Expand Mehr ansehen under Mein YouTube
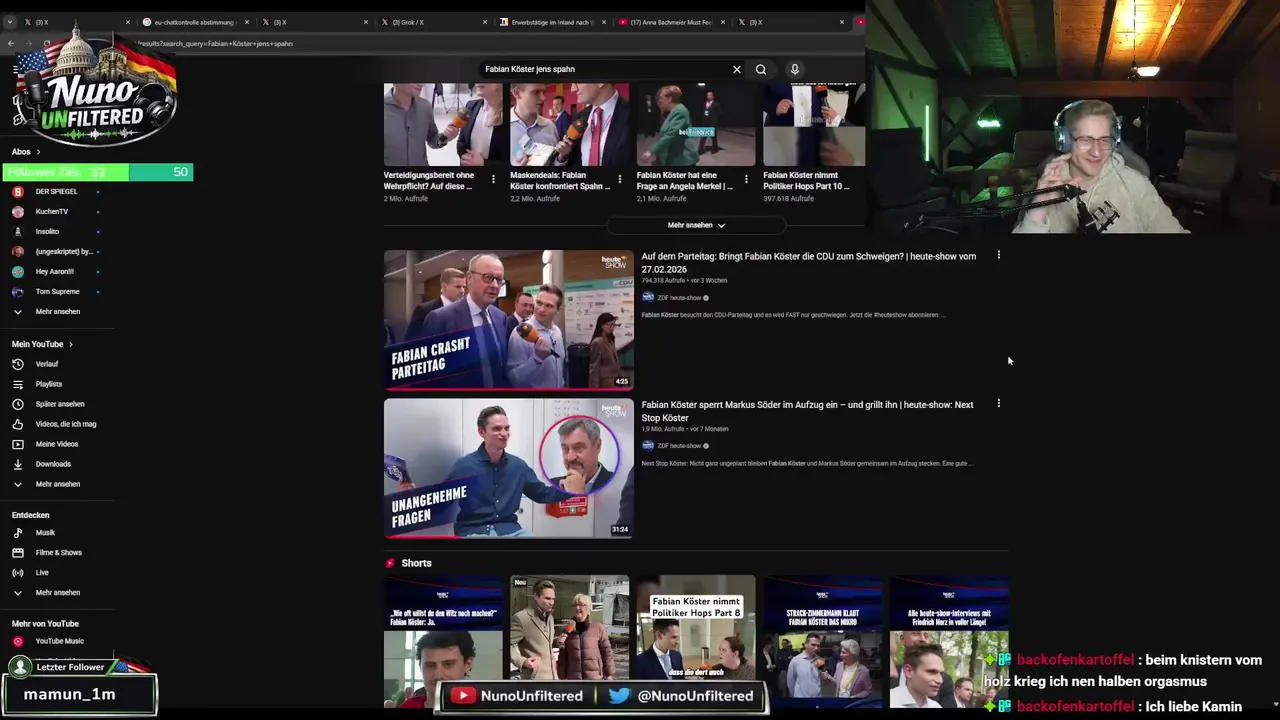 pos(57,484)
